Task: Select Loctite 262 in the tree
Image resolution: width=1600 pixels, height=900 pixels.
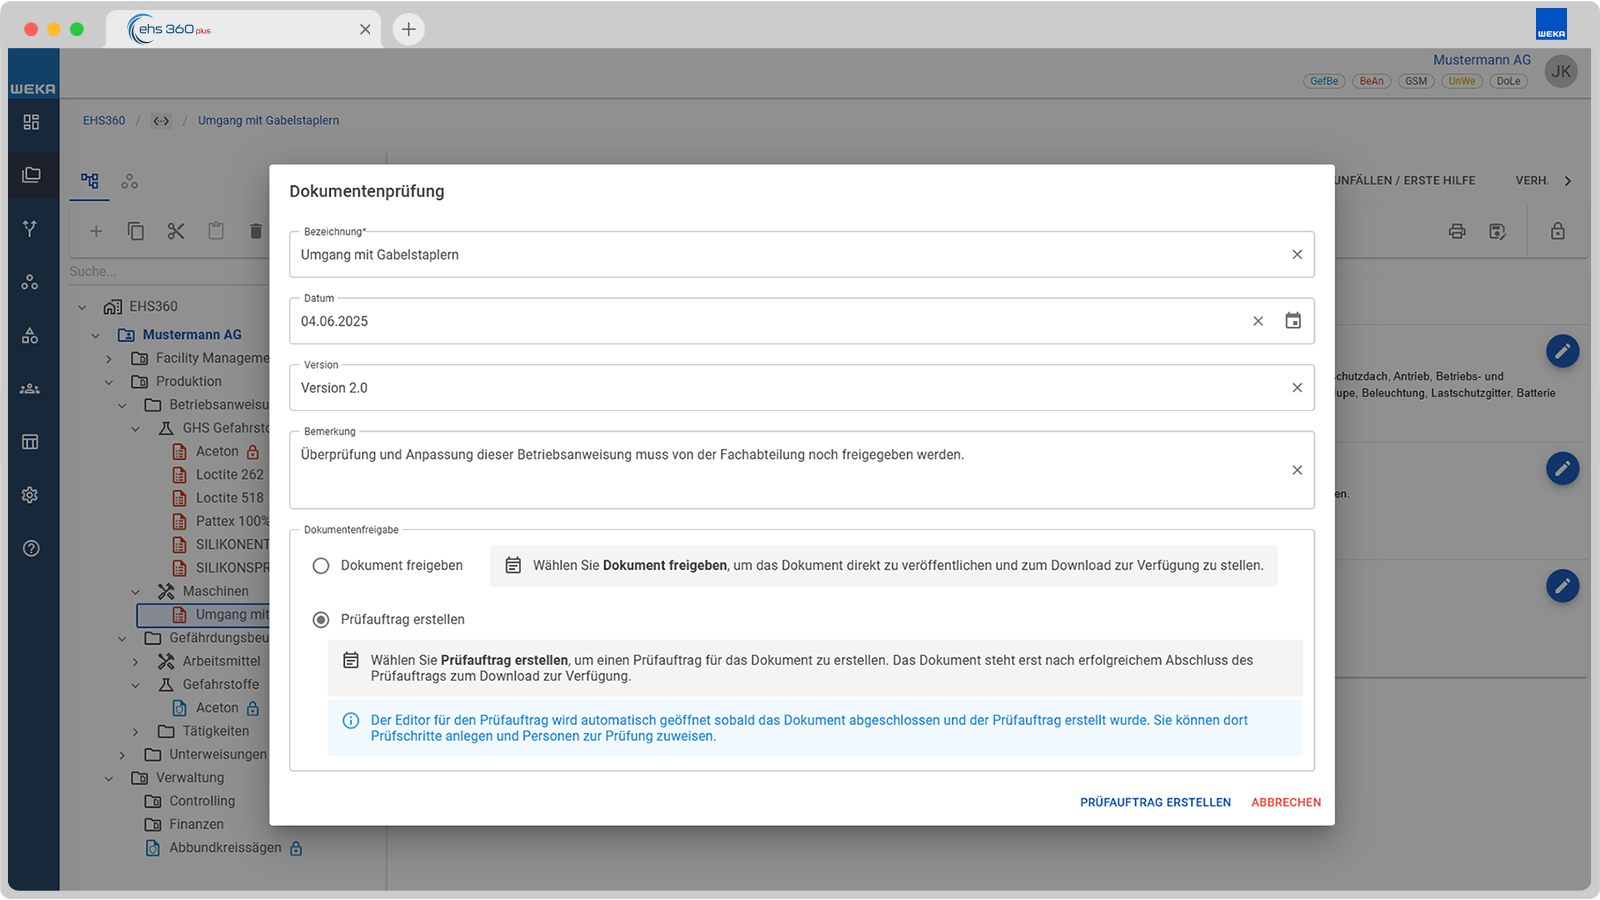Action: click(229, 475)
